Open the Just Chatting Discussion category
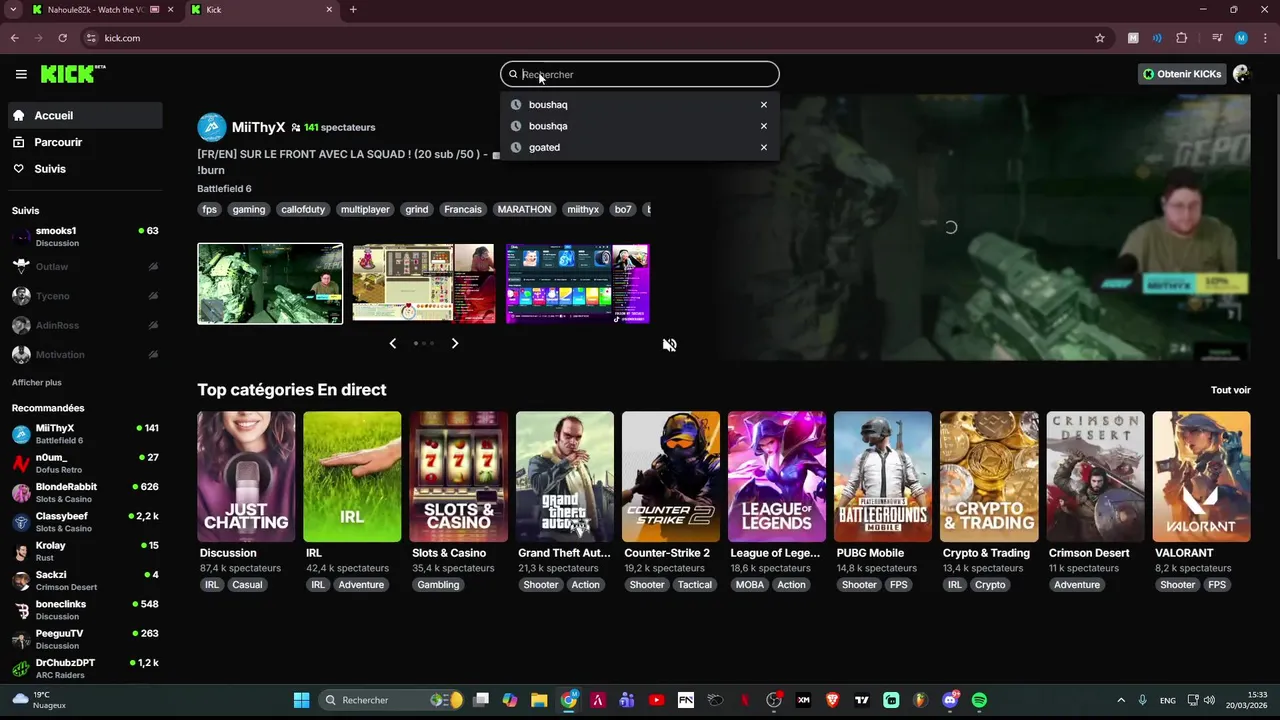Viewport: 1280px width, 720px height. [x=246, y=477]
